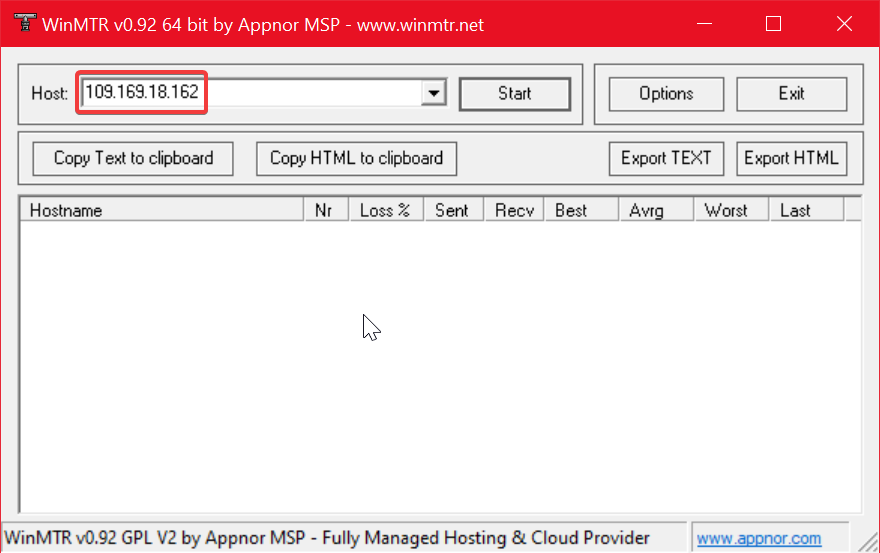Click the Avrg column header
880x553 pixels.
click(x=646, y=210)
